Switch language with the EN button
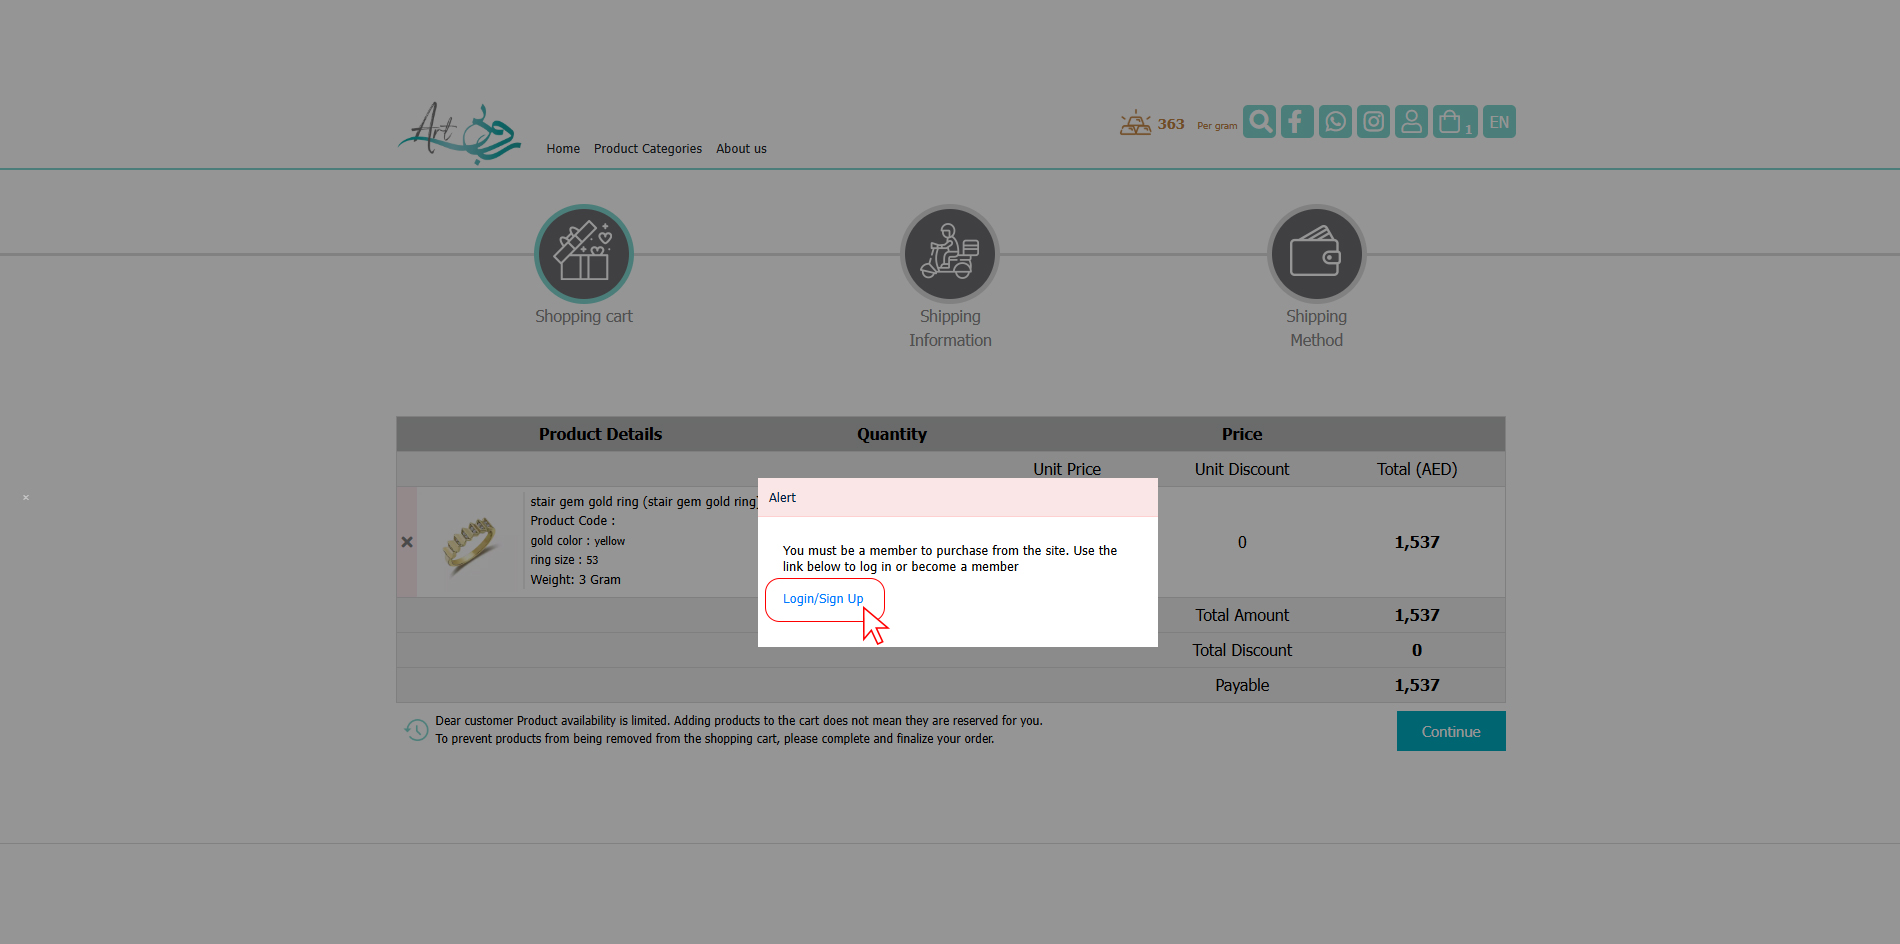This screenshot has height=944, width=1900. click(1499, 122)
